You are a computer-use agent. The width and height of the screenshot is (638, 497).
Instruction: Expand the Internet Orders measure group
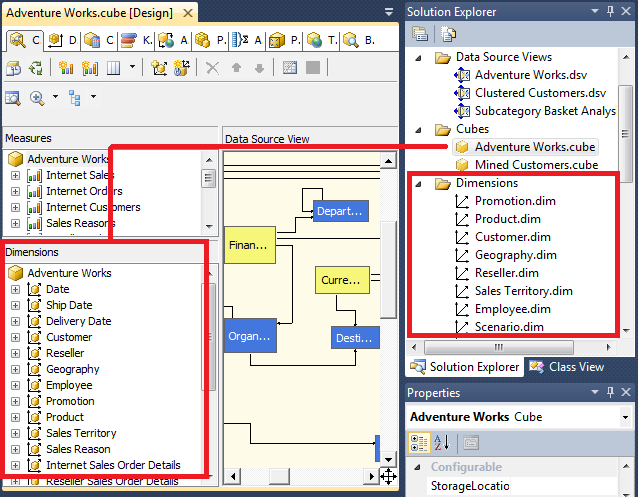point(15,191)
